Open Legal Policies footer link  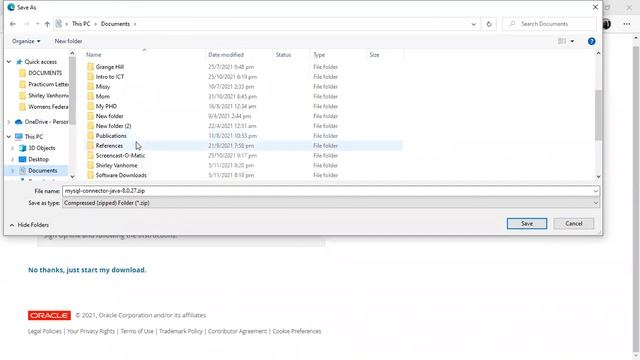[x=44, y=331]
